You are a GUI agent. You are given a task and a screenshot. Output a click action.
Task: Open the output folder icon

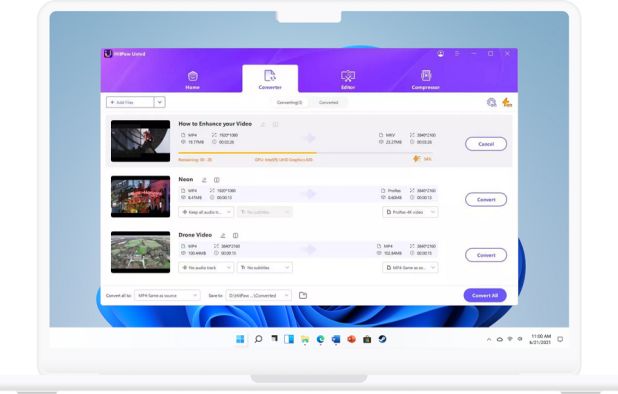[303, 295]
